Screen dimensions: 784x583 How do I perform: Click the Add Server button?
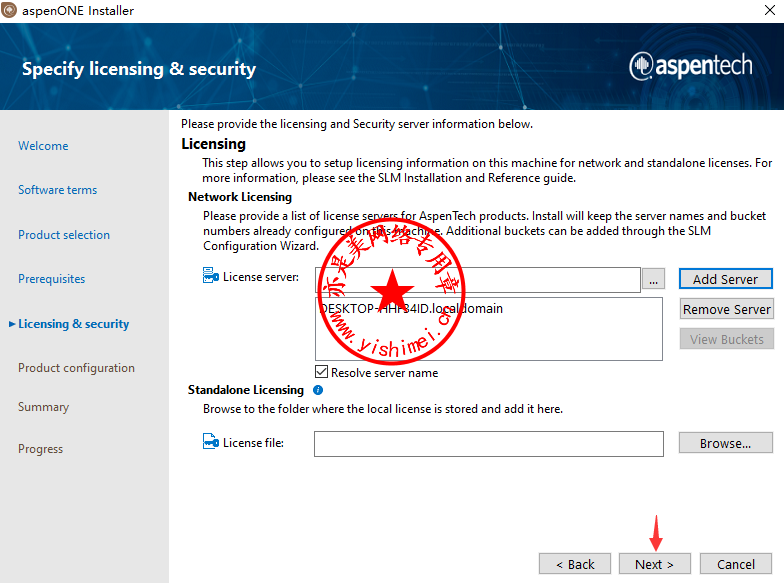click(725, 279)
